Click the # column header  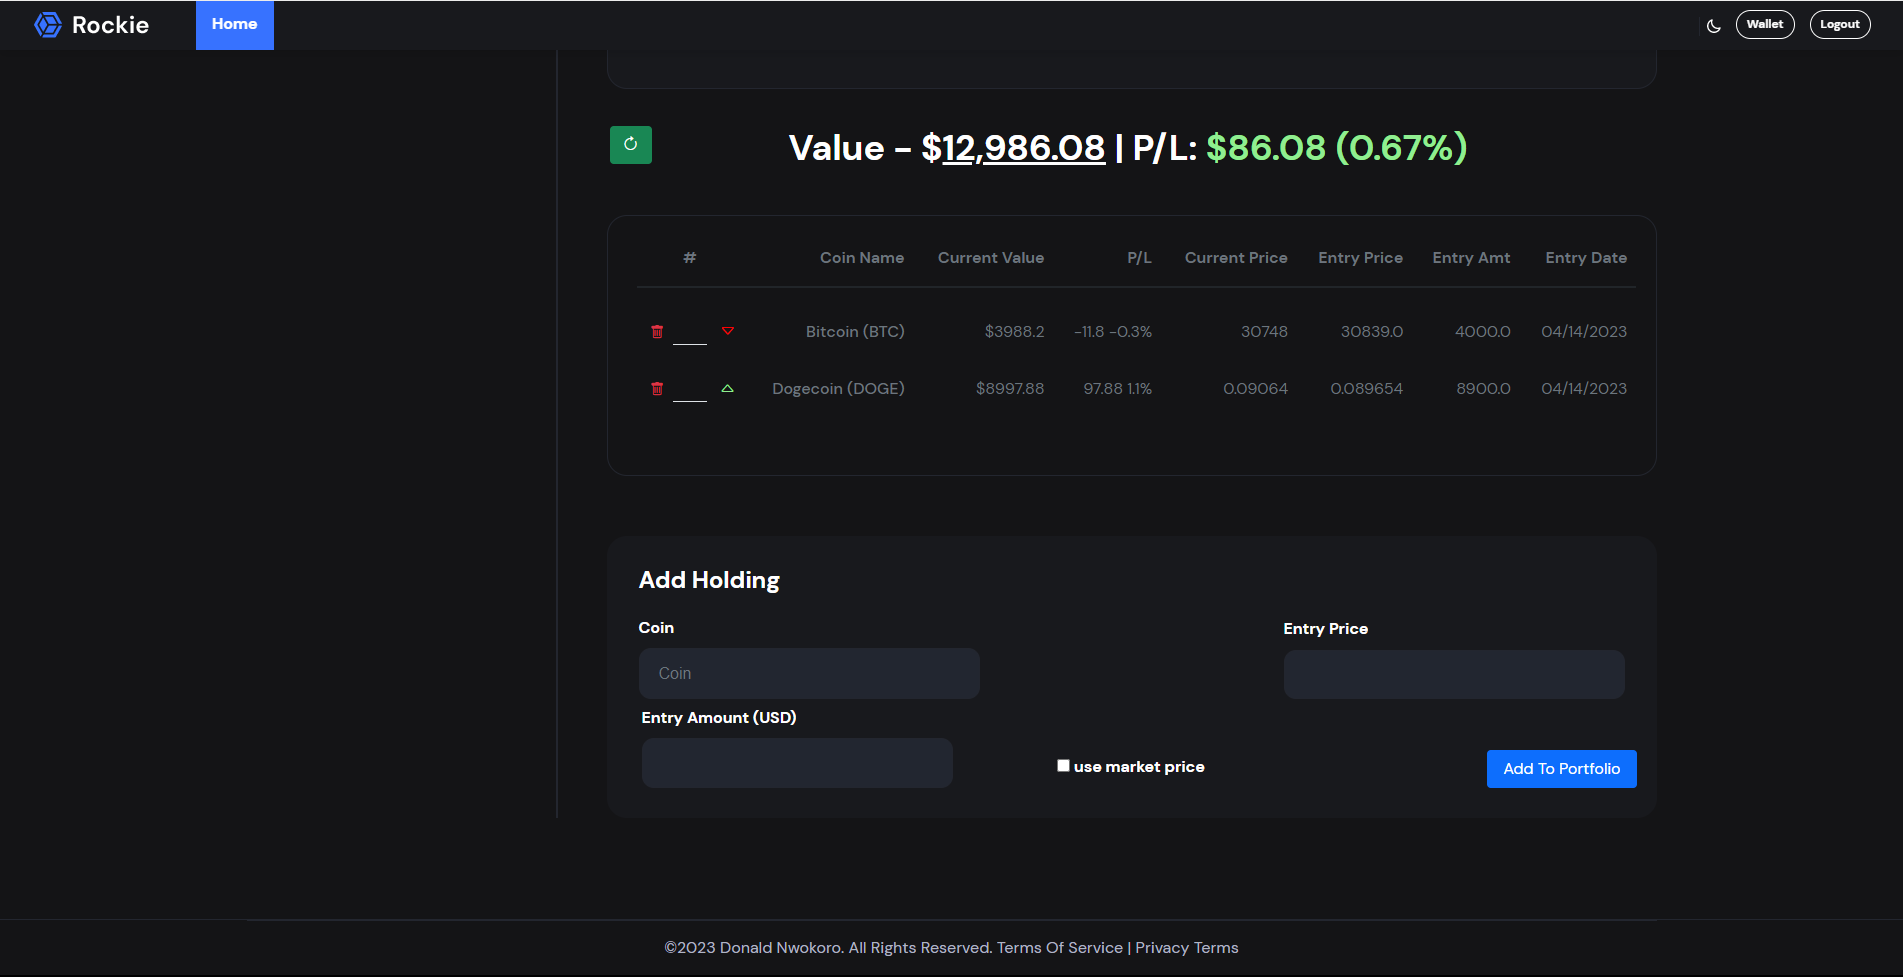690,258
